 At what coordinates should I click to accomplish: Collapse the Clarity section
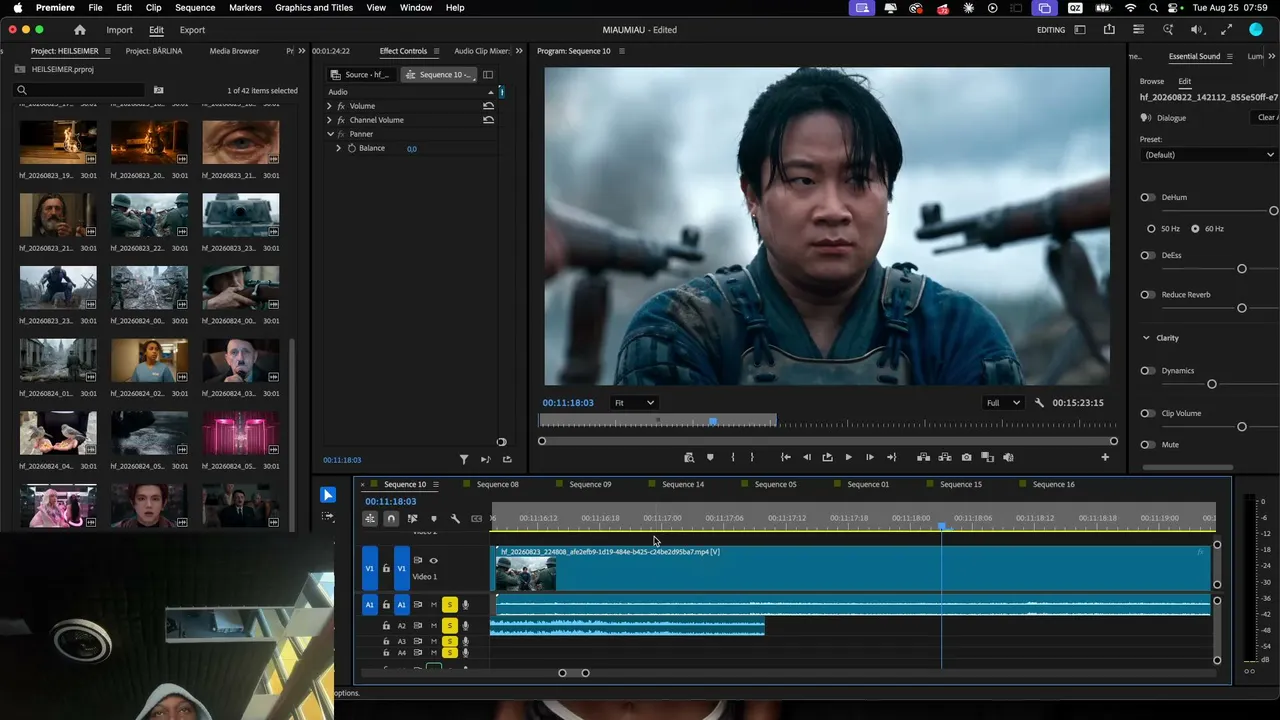(1146, 338)
